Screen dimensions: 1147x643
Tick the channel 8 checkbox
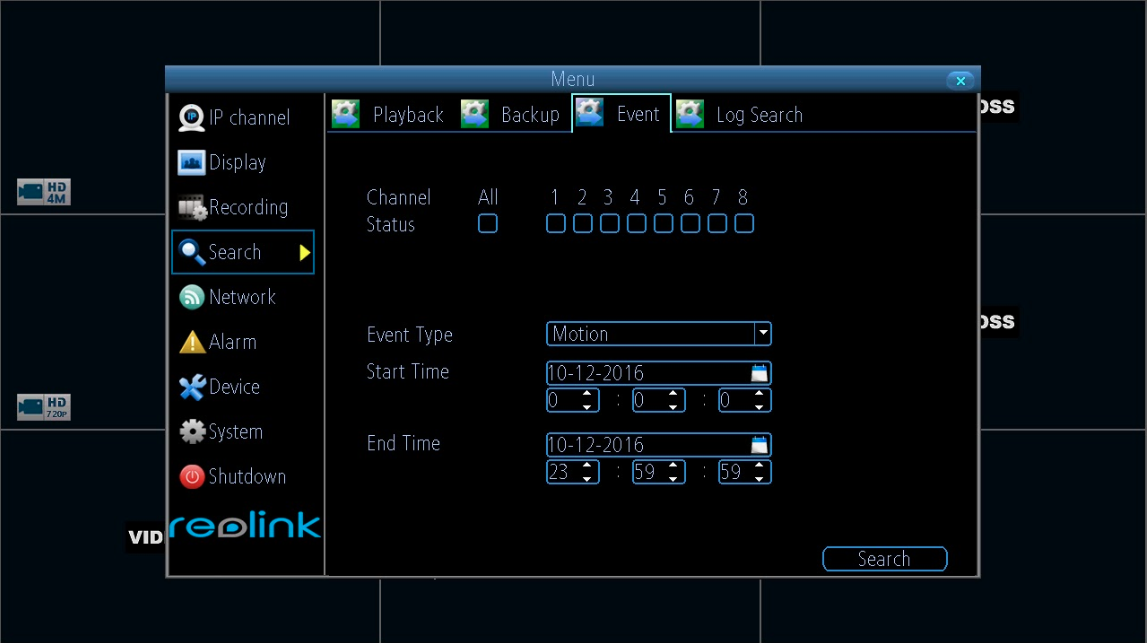742,223
